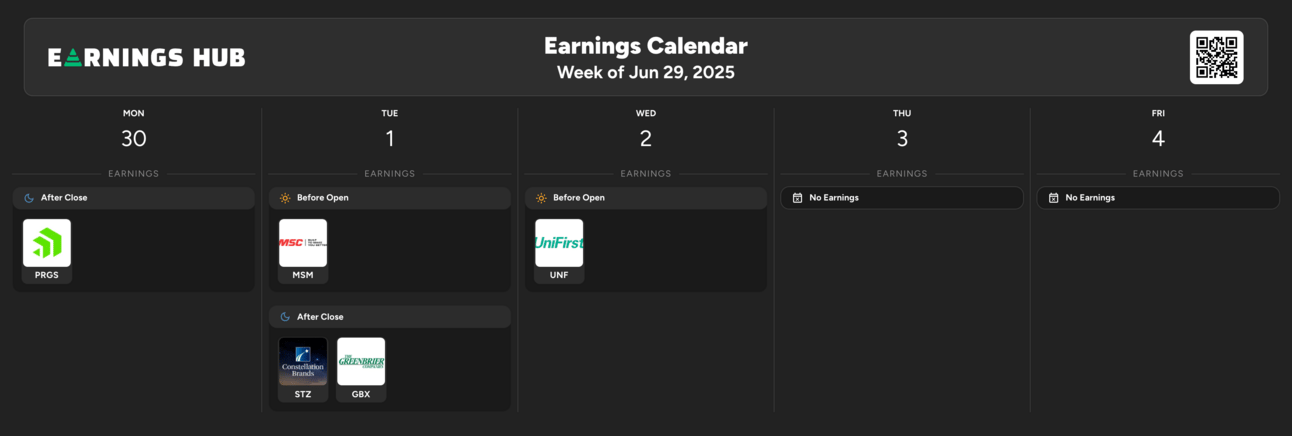Click the STZ ticker label
This screenshot has width=1292, height=436.
point(303,394)
